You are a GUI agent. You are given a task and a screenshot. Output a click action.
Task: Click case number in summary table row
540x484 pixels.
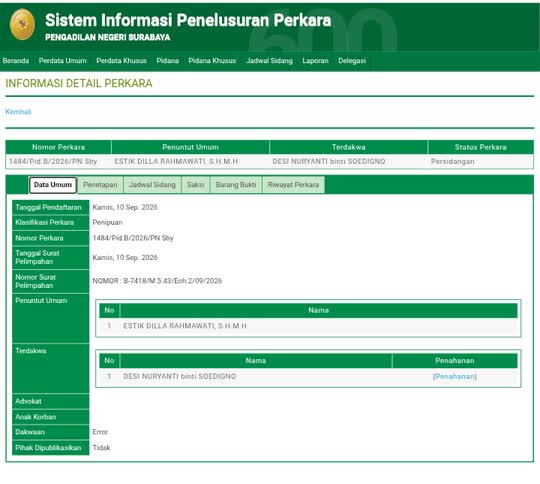point(53,162)
